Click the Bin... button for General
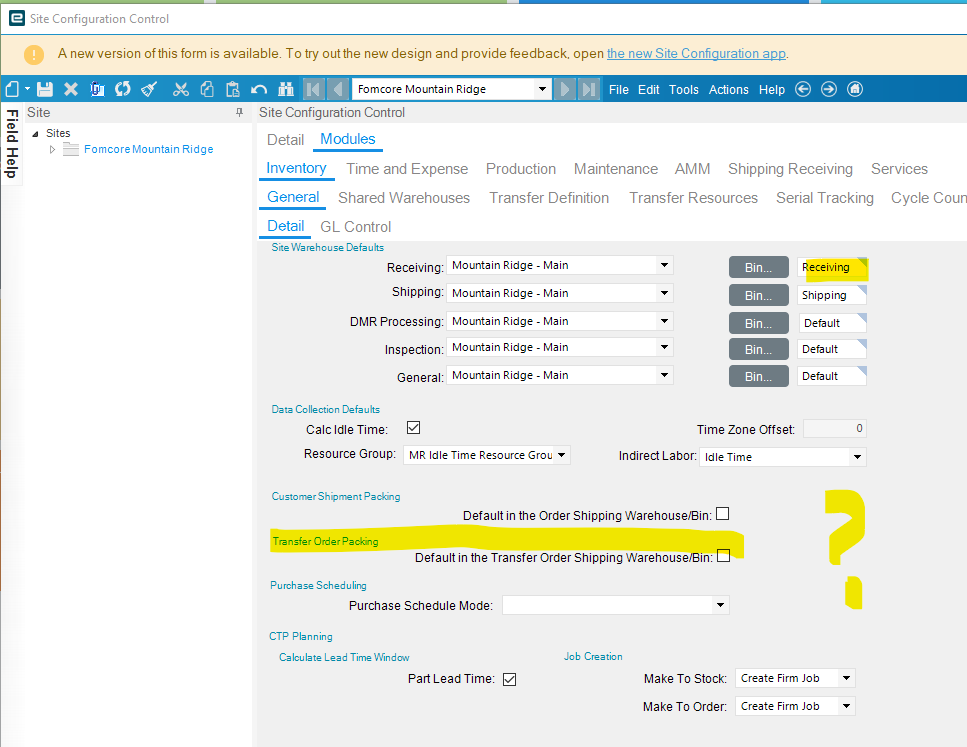The height and width of the screenshot is (747, 967). click(x=759, y=376)
